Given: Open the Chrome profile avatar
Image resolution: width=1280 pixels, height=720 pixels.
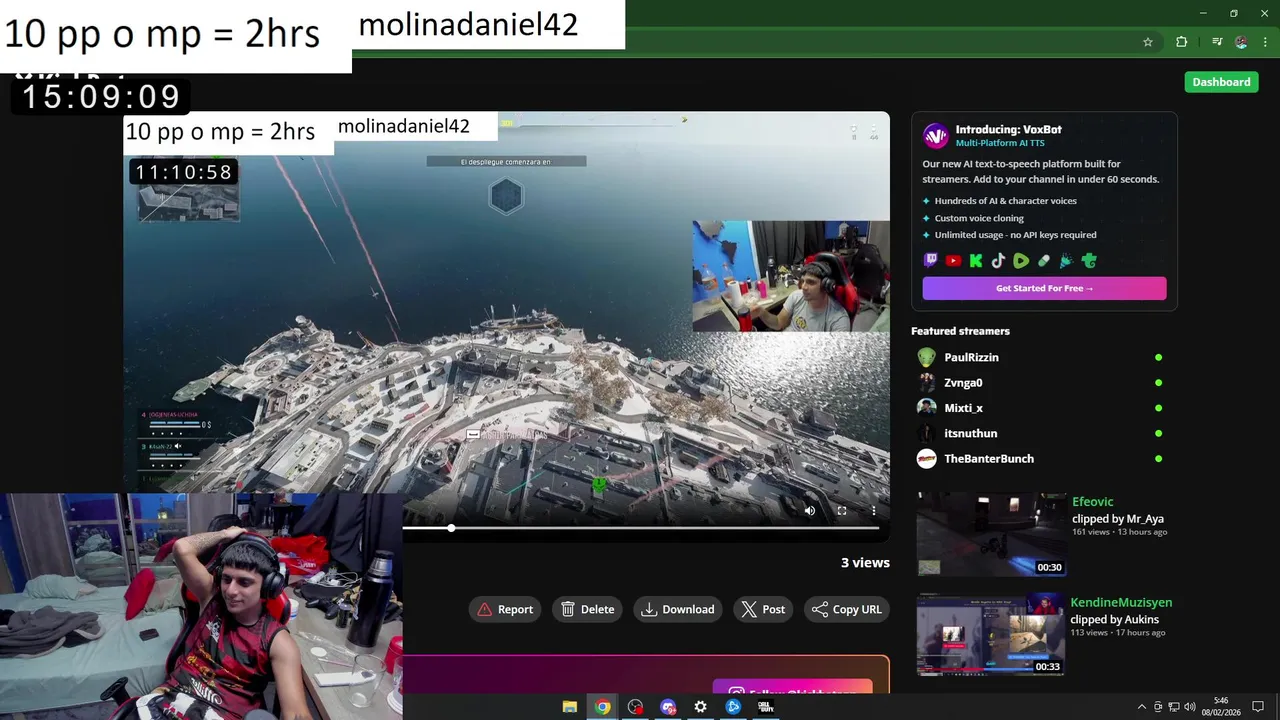Looking at the screenshot, I should click(x=1241, y=42).
